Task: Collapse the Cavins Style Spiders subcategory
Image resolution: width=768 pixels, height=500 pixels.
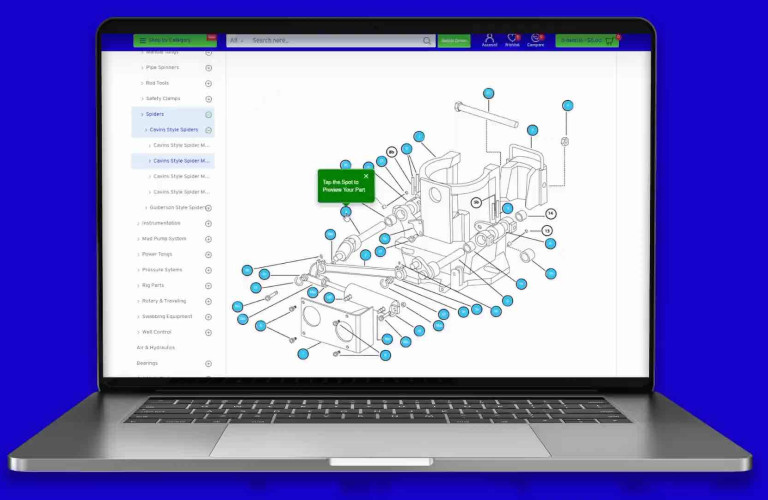Action: click(209, 130)
